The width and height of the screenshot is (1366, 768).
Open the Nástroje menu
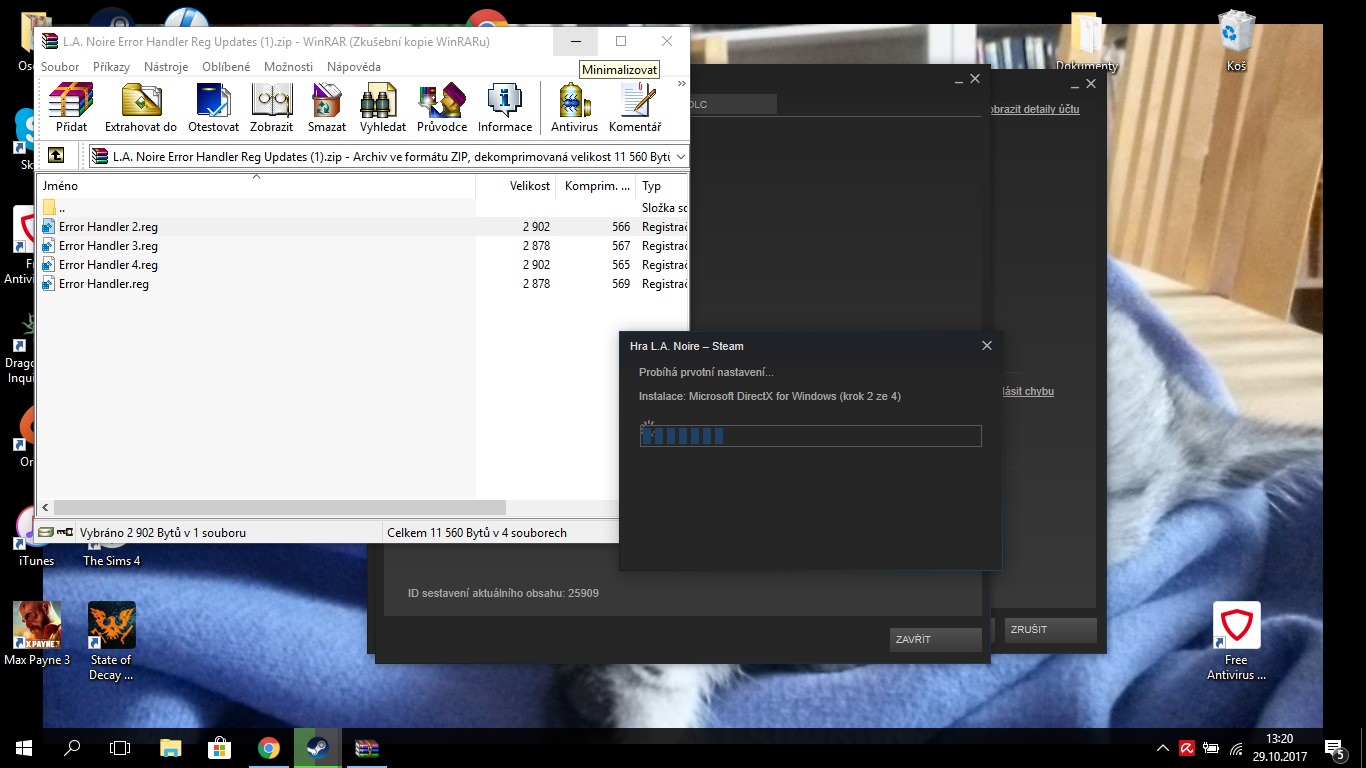click(x=166, y=67)
